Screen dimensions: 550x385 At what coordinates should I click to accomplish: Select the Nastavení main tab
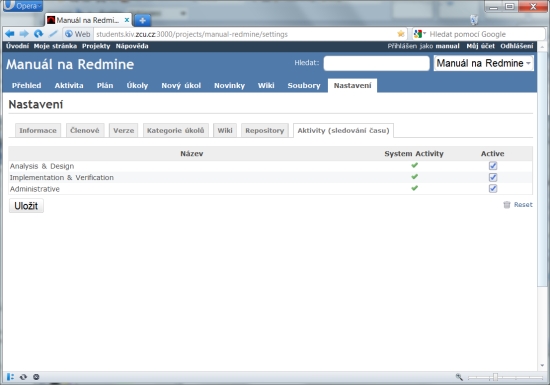(352, 86)
